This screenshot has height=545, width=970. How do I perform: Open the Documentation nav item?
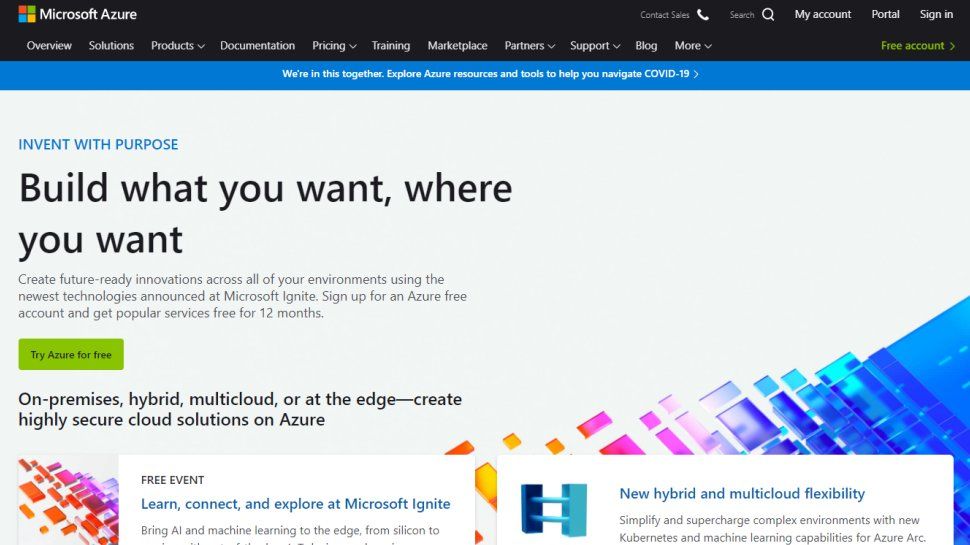(x=257, y=46)
